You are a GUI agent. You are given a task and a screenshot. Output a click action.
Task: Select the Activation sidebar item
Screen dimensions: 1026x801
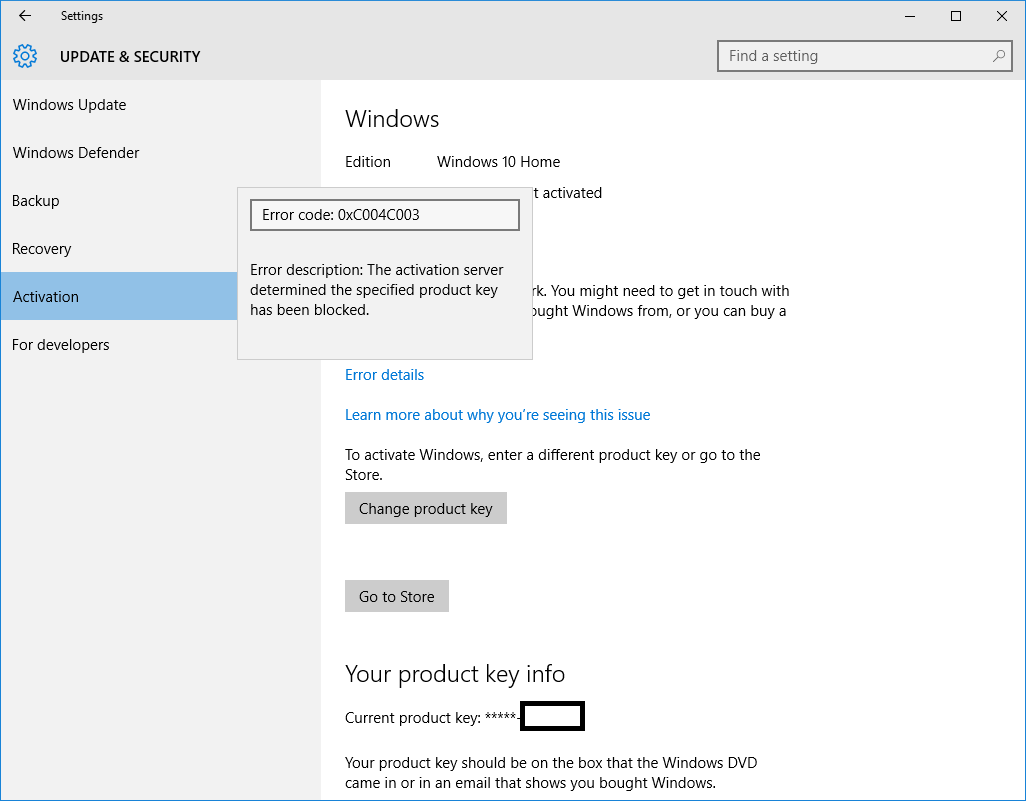[46, 297]
